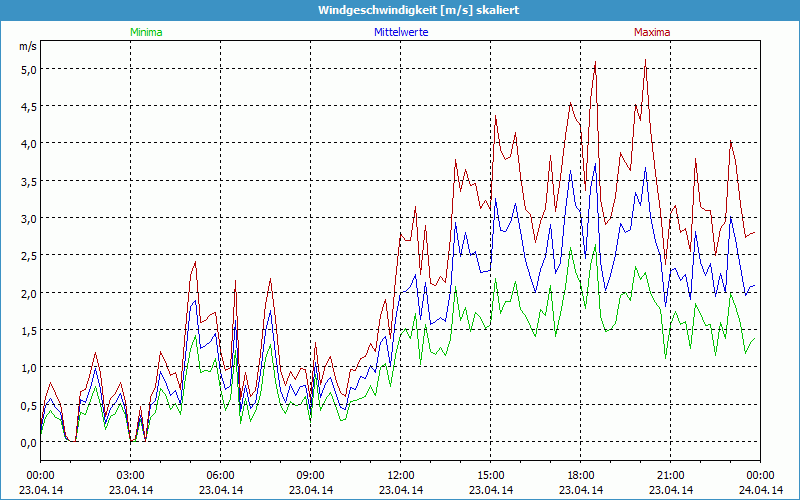Select the 0,0 y-axis baseline label
This screenshot has width=800, height=500.
[x=27, y=442]
